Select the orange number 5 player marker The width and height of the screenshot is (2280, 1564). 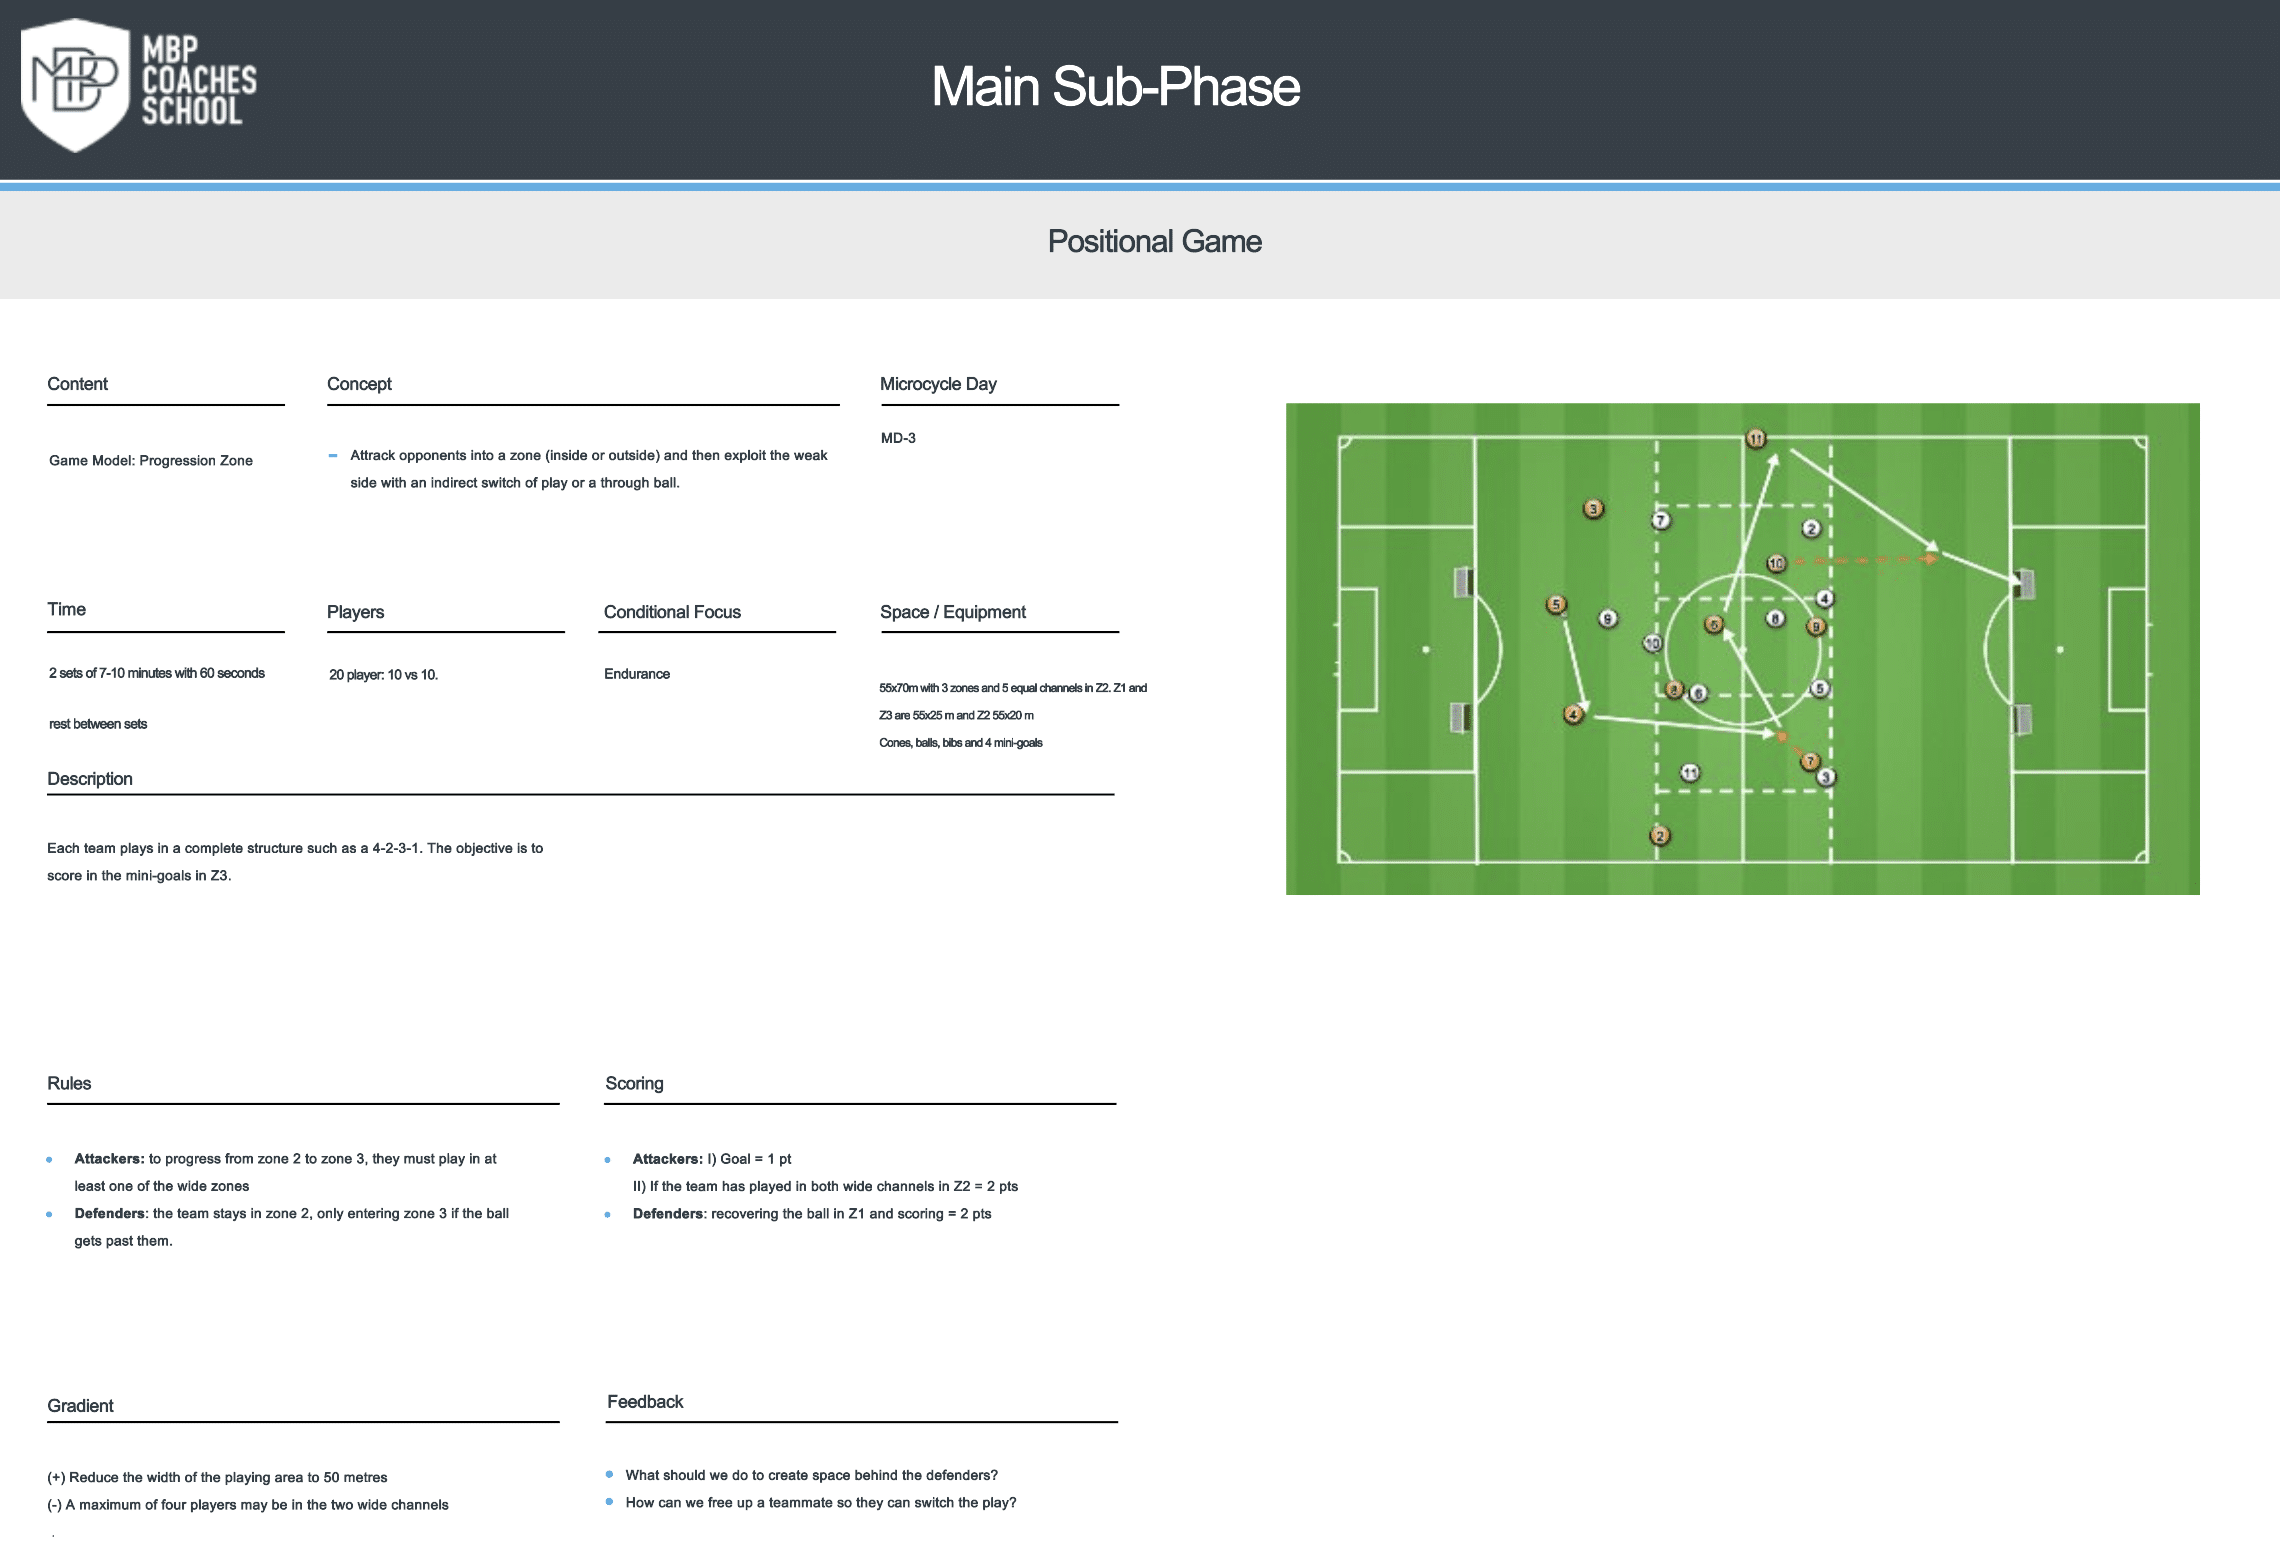pyautogui.click(x=1556, y=605)
